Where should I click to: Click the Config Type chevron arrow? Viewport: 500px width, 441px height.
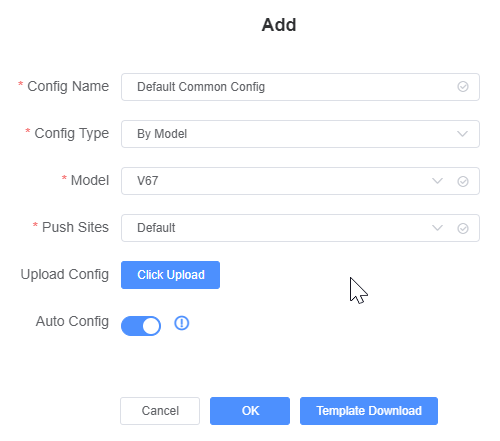(462, 134)
